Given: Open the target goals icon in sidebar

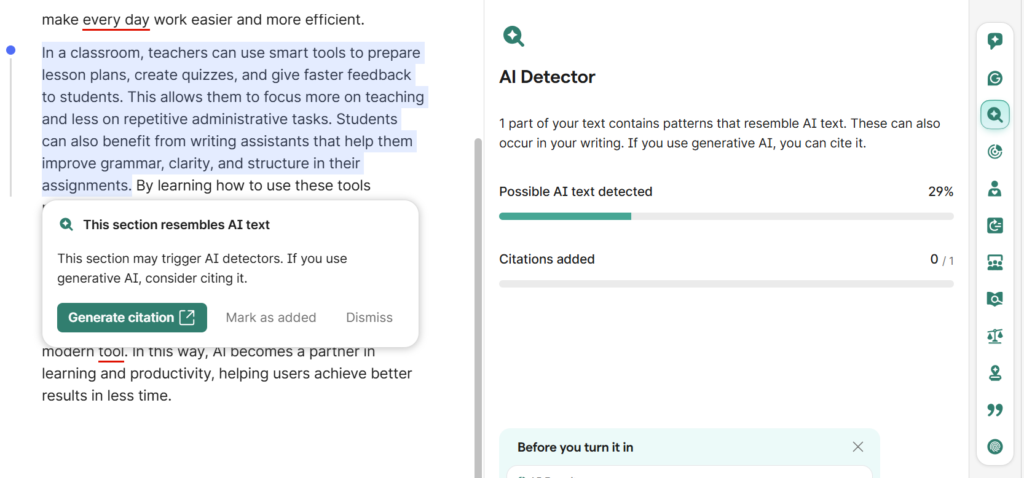Looking at the screenshot, I should coord(994,152).
